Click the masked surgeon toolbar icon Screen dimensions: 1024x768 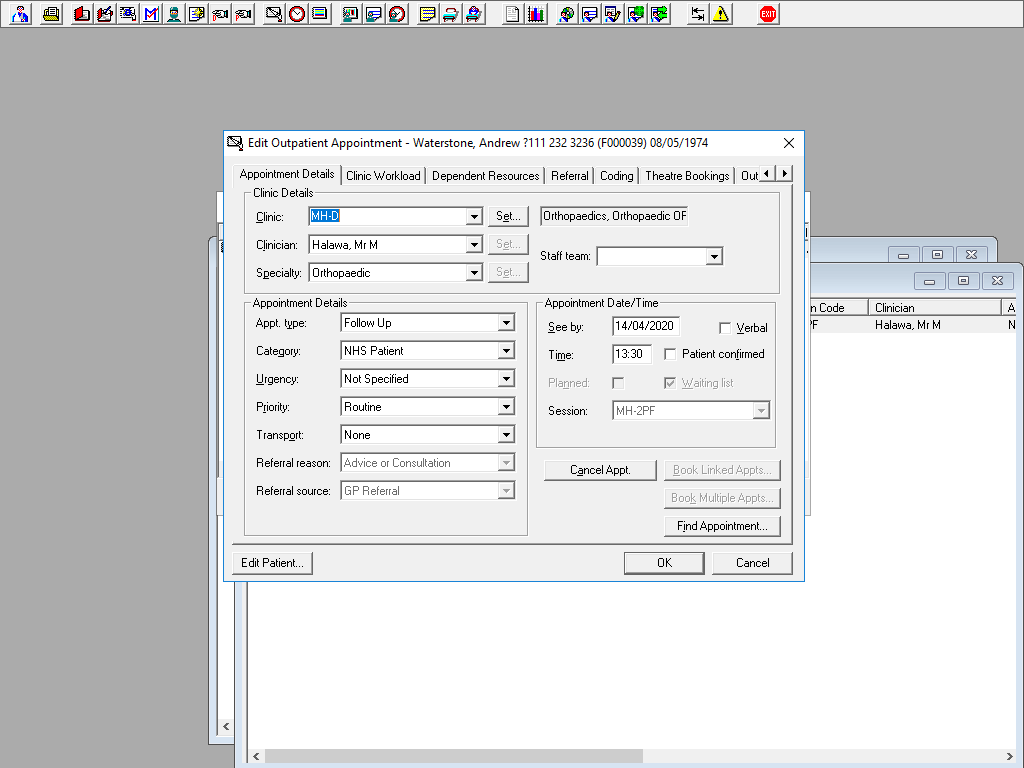coord(174,14)
